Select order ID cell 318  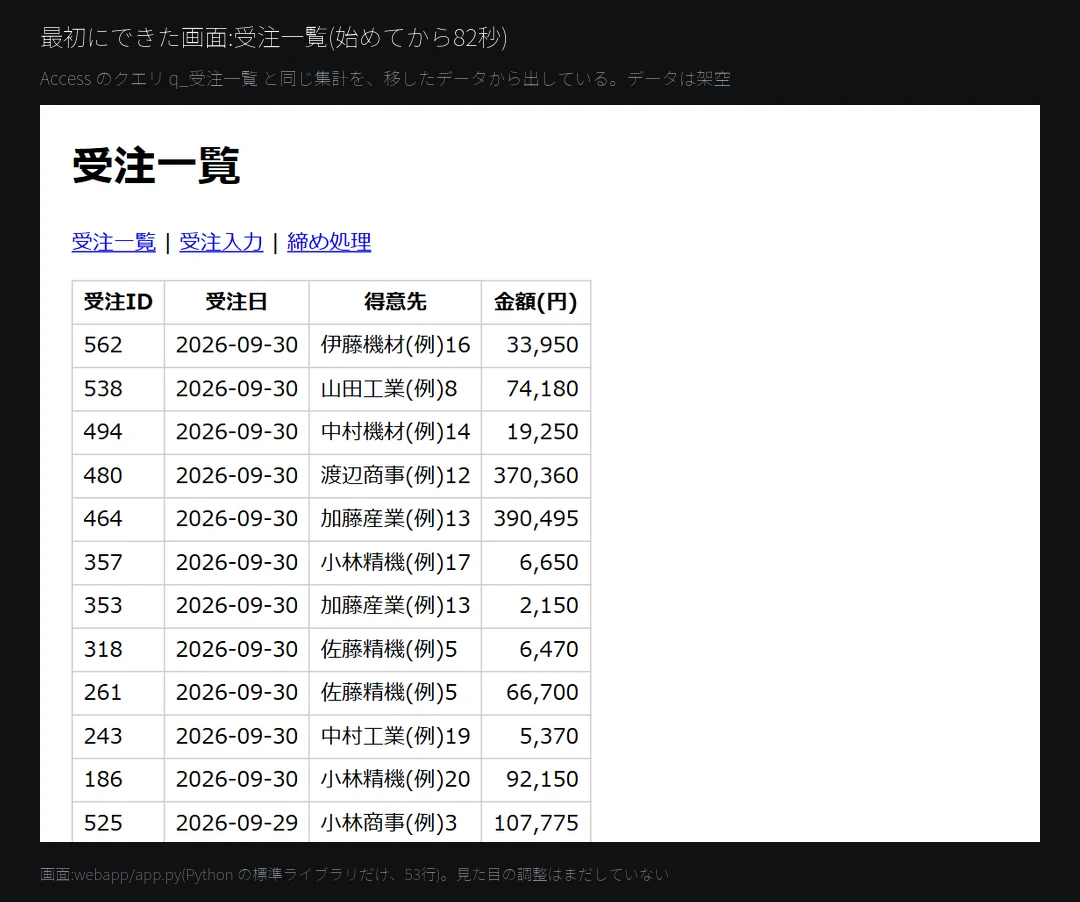click(118, 649)
